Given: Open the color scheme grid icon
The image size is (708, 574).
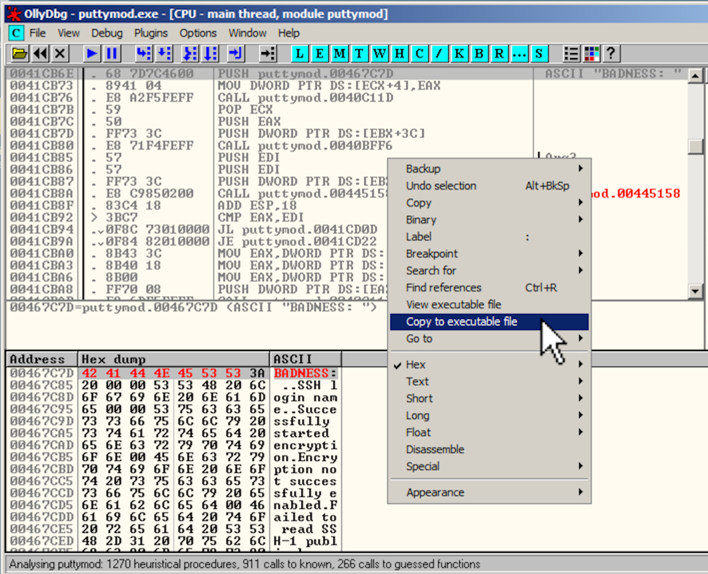Looking at the screenshot, I should click(590, 53).
